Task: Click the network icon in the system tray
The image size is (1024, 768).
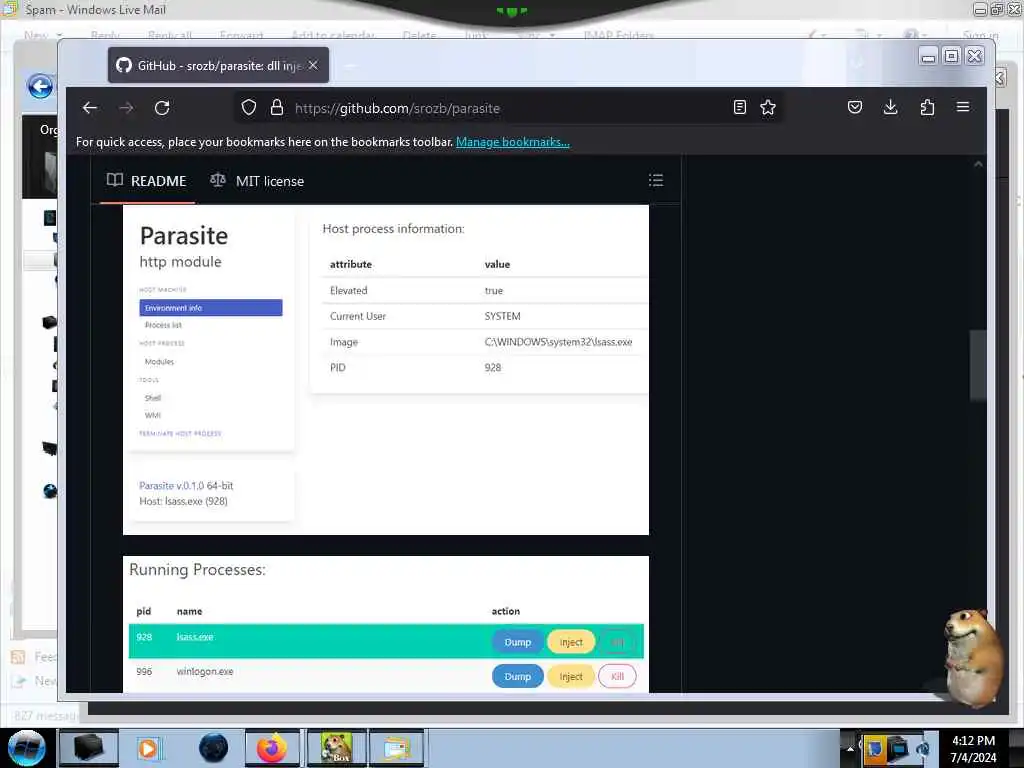Action: (898, 749)
